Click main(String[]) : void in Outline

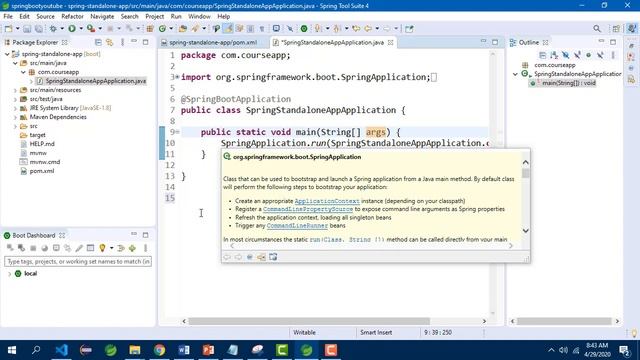coord(569,83)
